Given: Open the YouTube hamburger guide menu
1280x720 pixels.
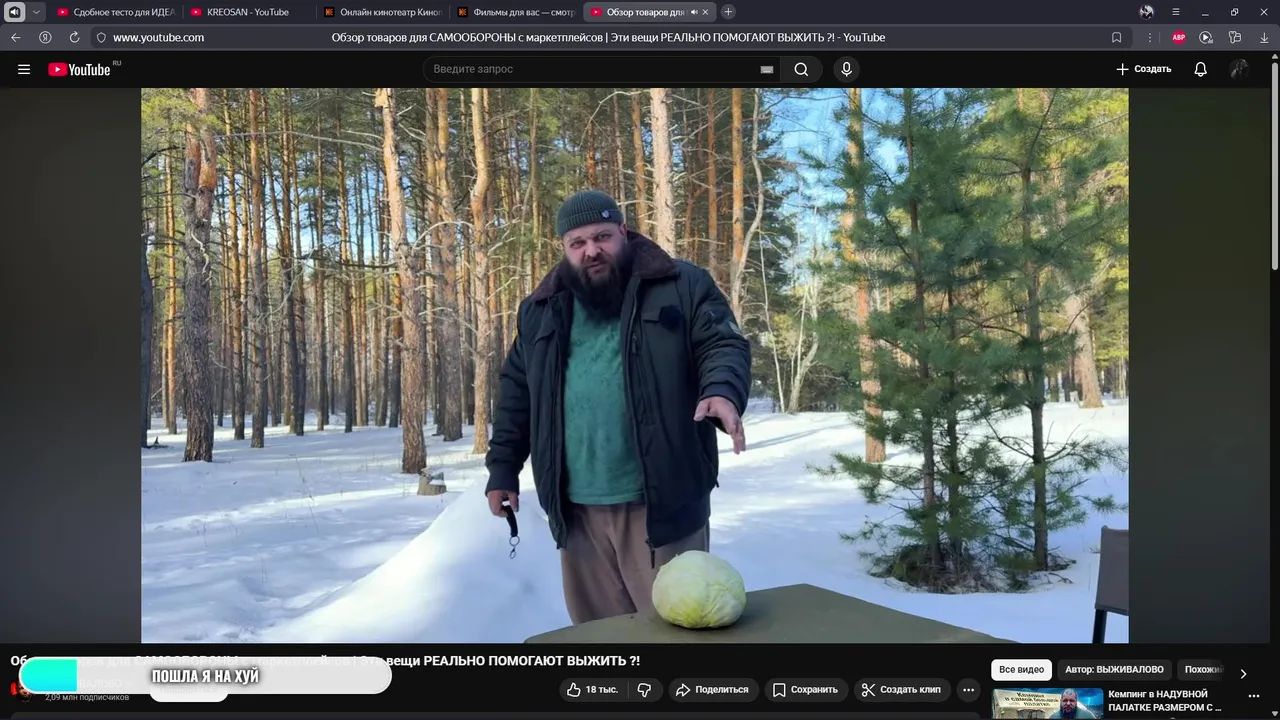Looking at the screenshot, I should 24,69.
